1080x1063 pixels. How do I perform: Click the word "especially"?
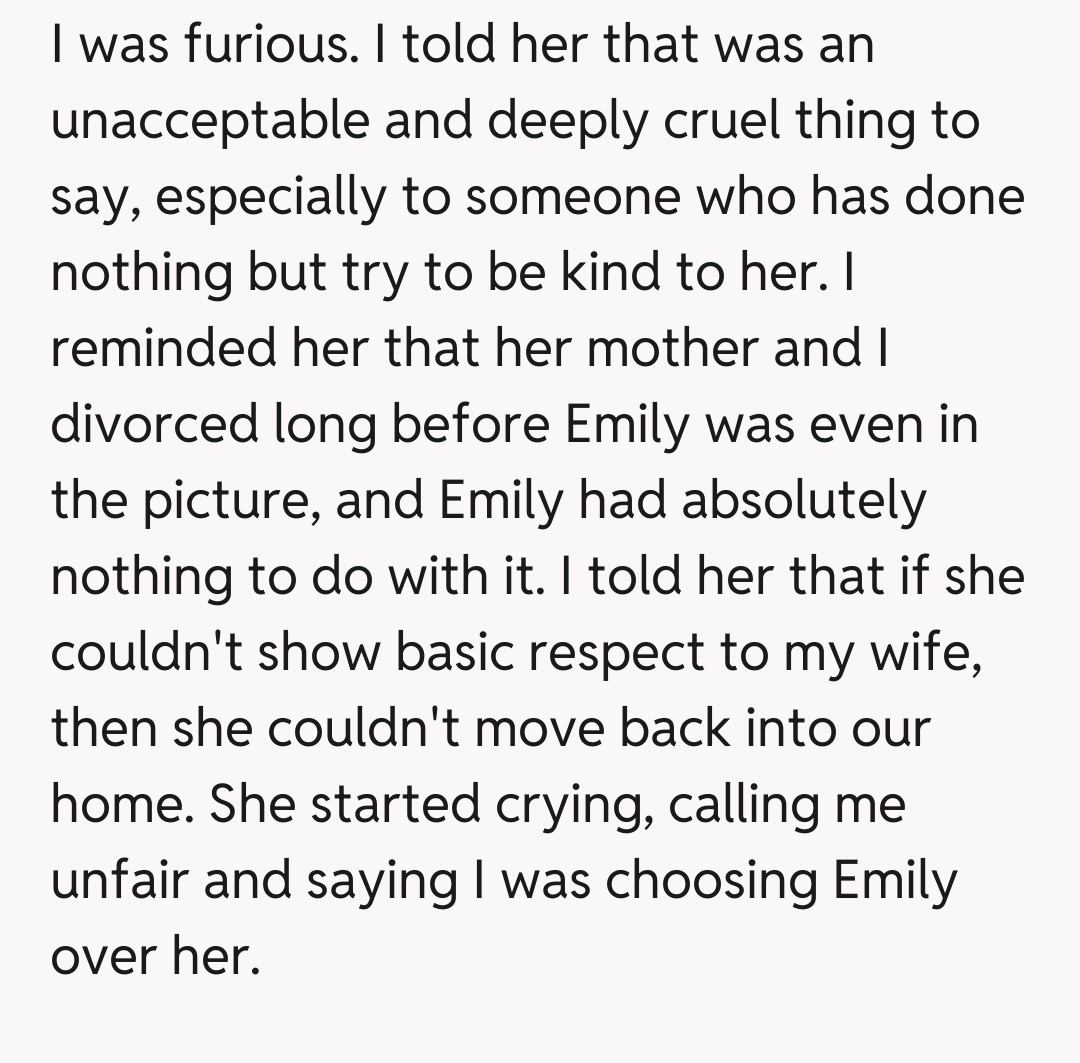(x=268, y=197)
